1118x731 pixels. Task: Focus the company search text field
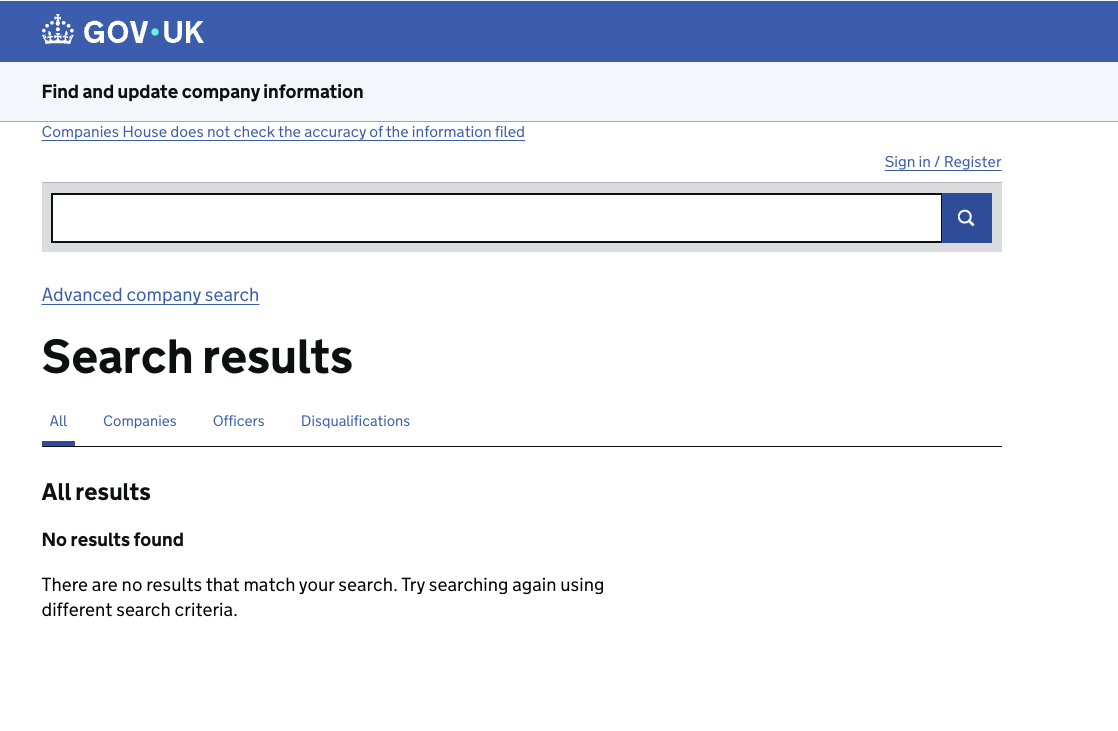(x=496, y=218)
